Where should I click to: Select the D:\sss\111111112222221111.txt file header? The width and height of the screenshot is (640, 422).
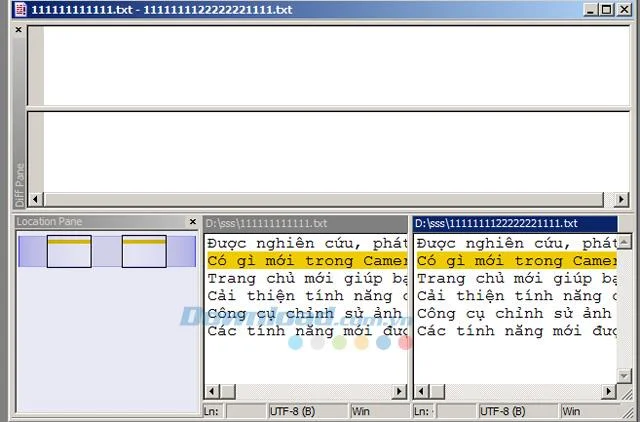[x=515, y=223]
